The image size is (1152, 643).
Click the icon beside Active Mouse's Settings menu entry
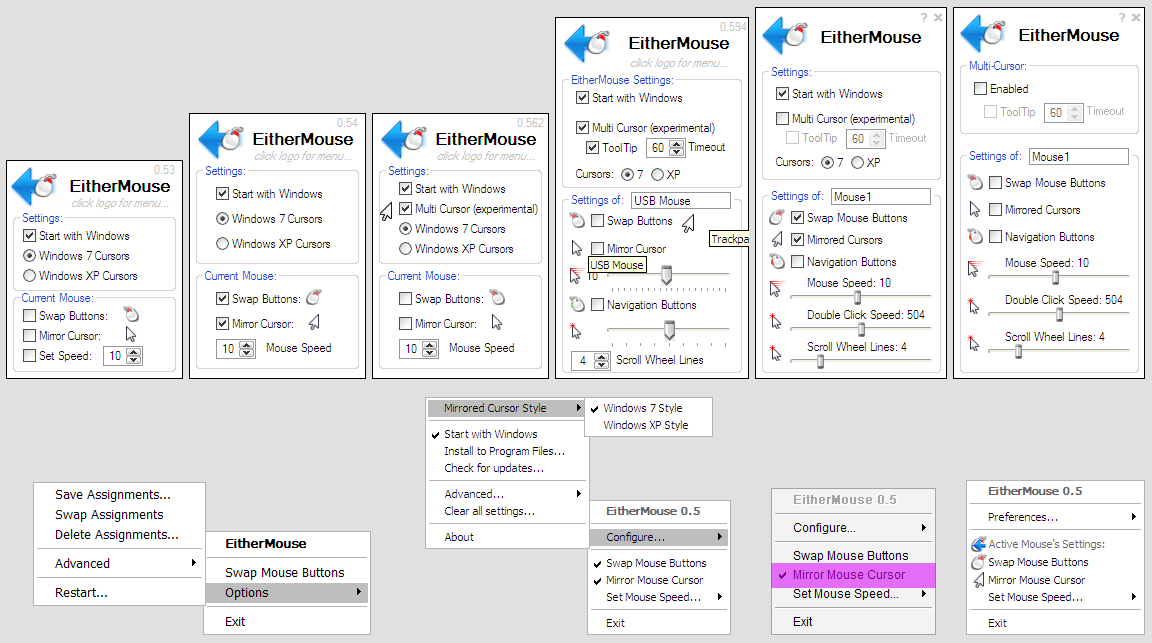[x=979, y=545]
